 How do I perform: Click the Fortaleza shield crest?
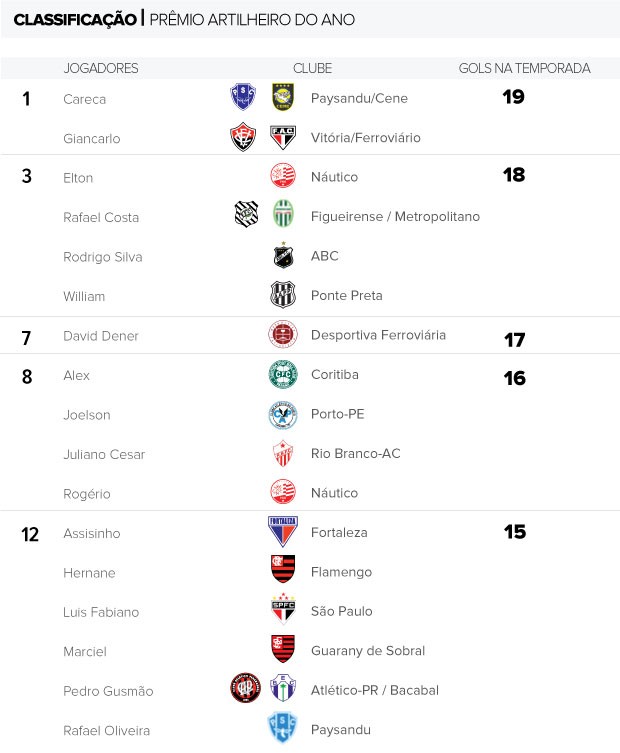tap(283, 532)
